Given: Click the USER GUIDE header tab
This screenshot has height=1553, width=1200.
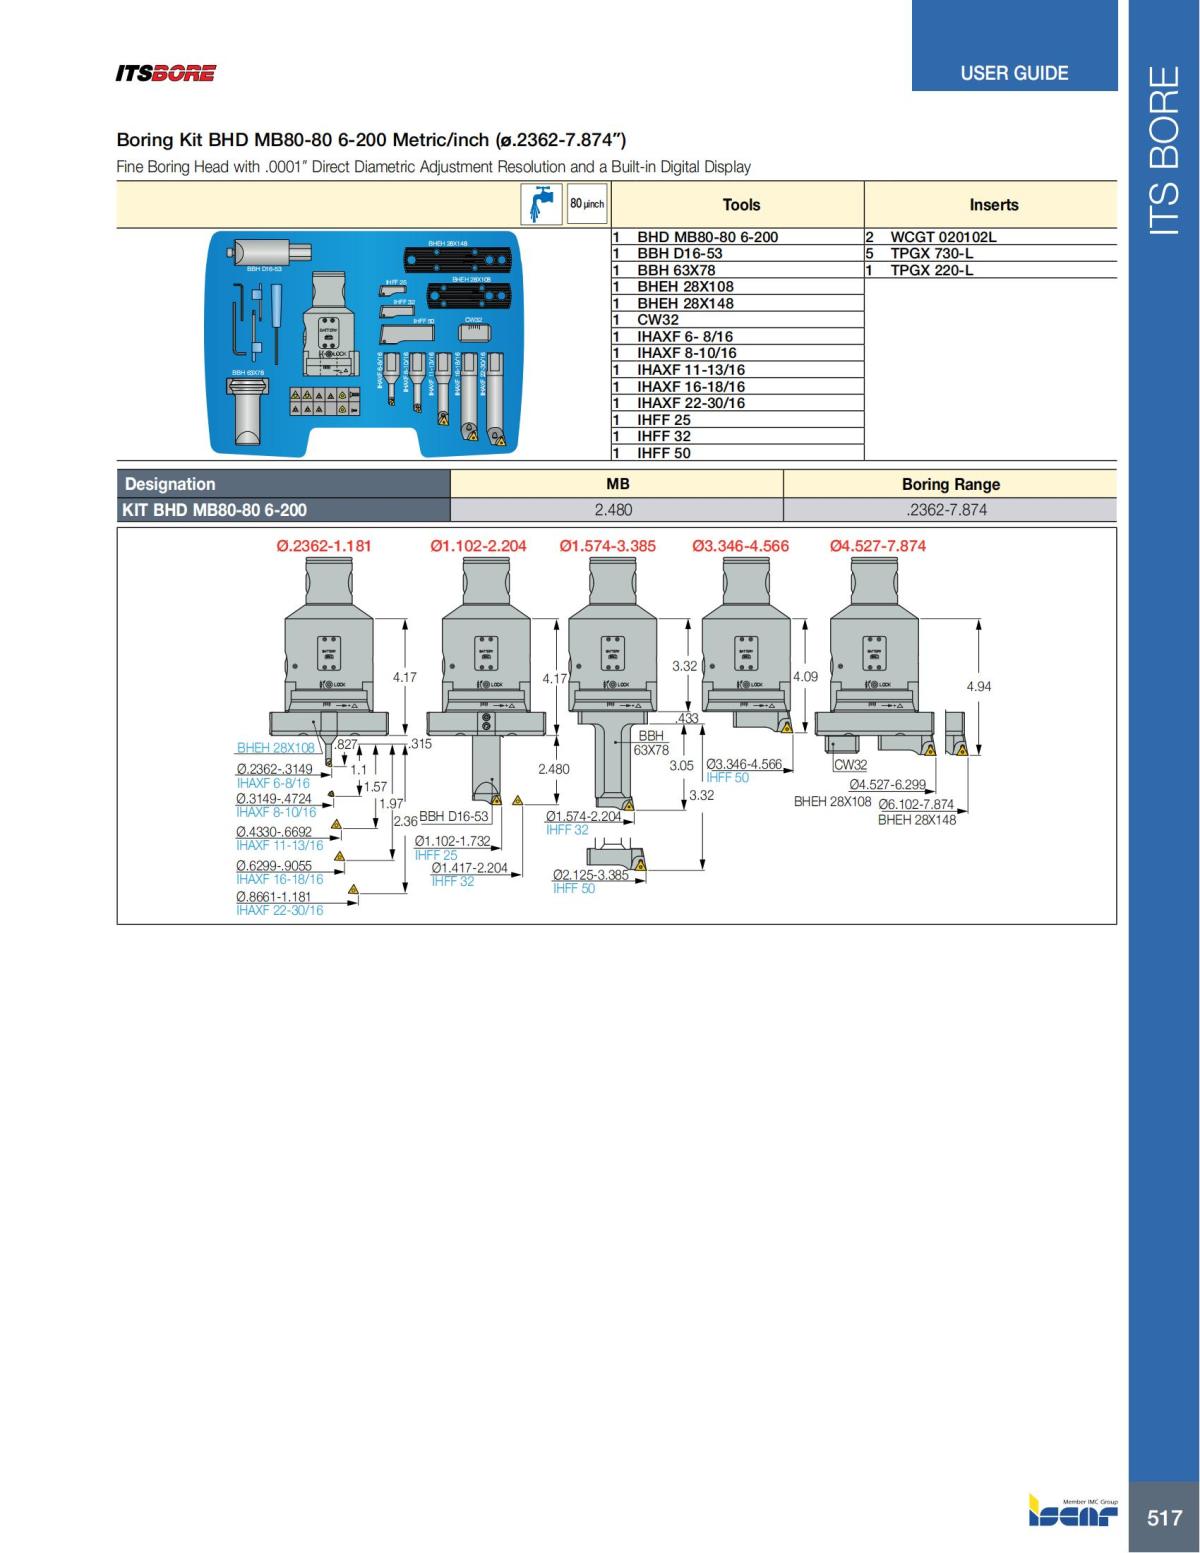Looking at the screenshot, I should coord(1014,73).
